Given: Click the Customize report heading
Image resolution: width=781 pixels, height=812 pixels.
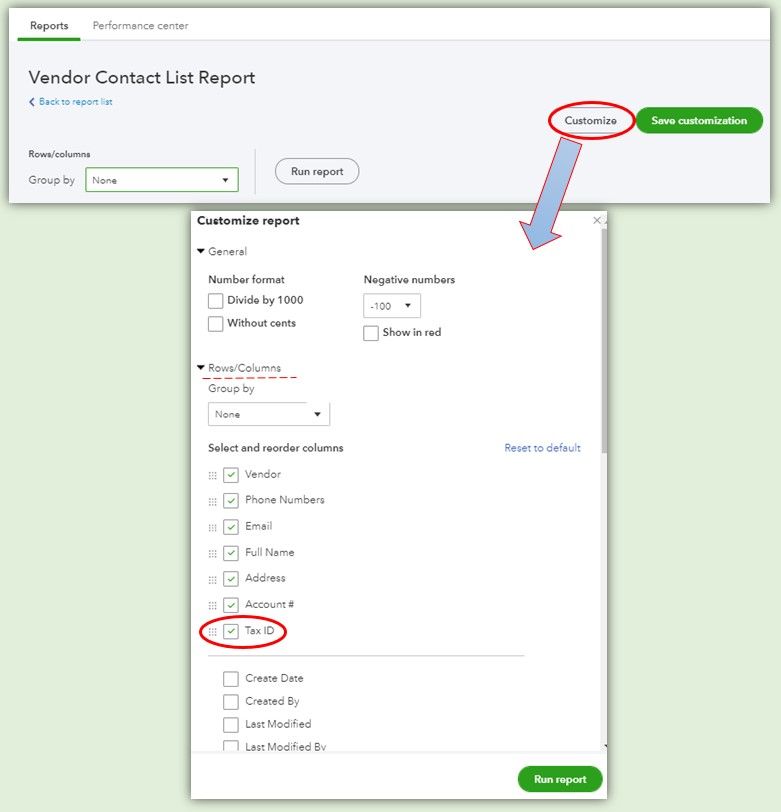Looking at the screenshot, I should click(248, 221).
